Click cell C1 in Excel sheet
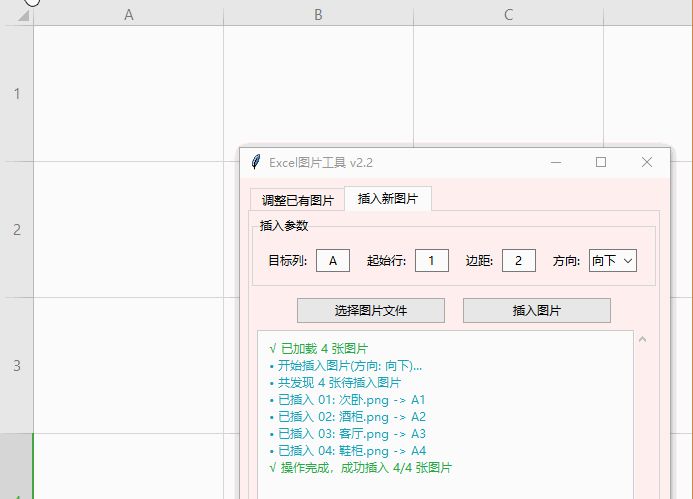 (x=508, y=86)
